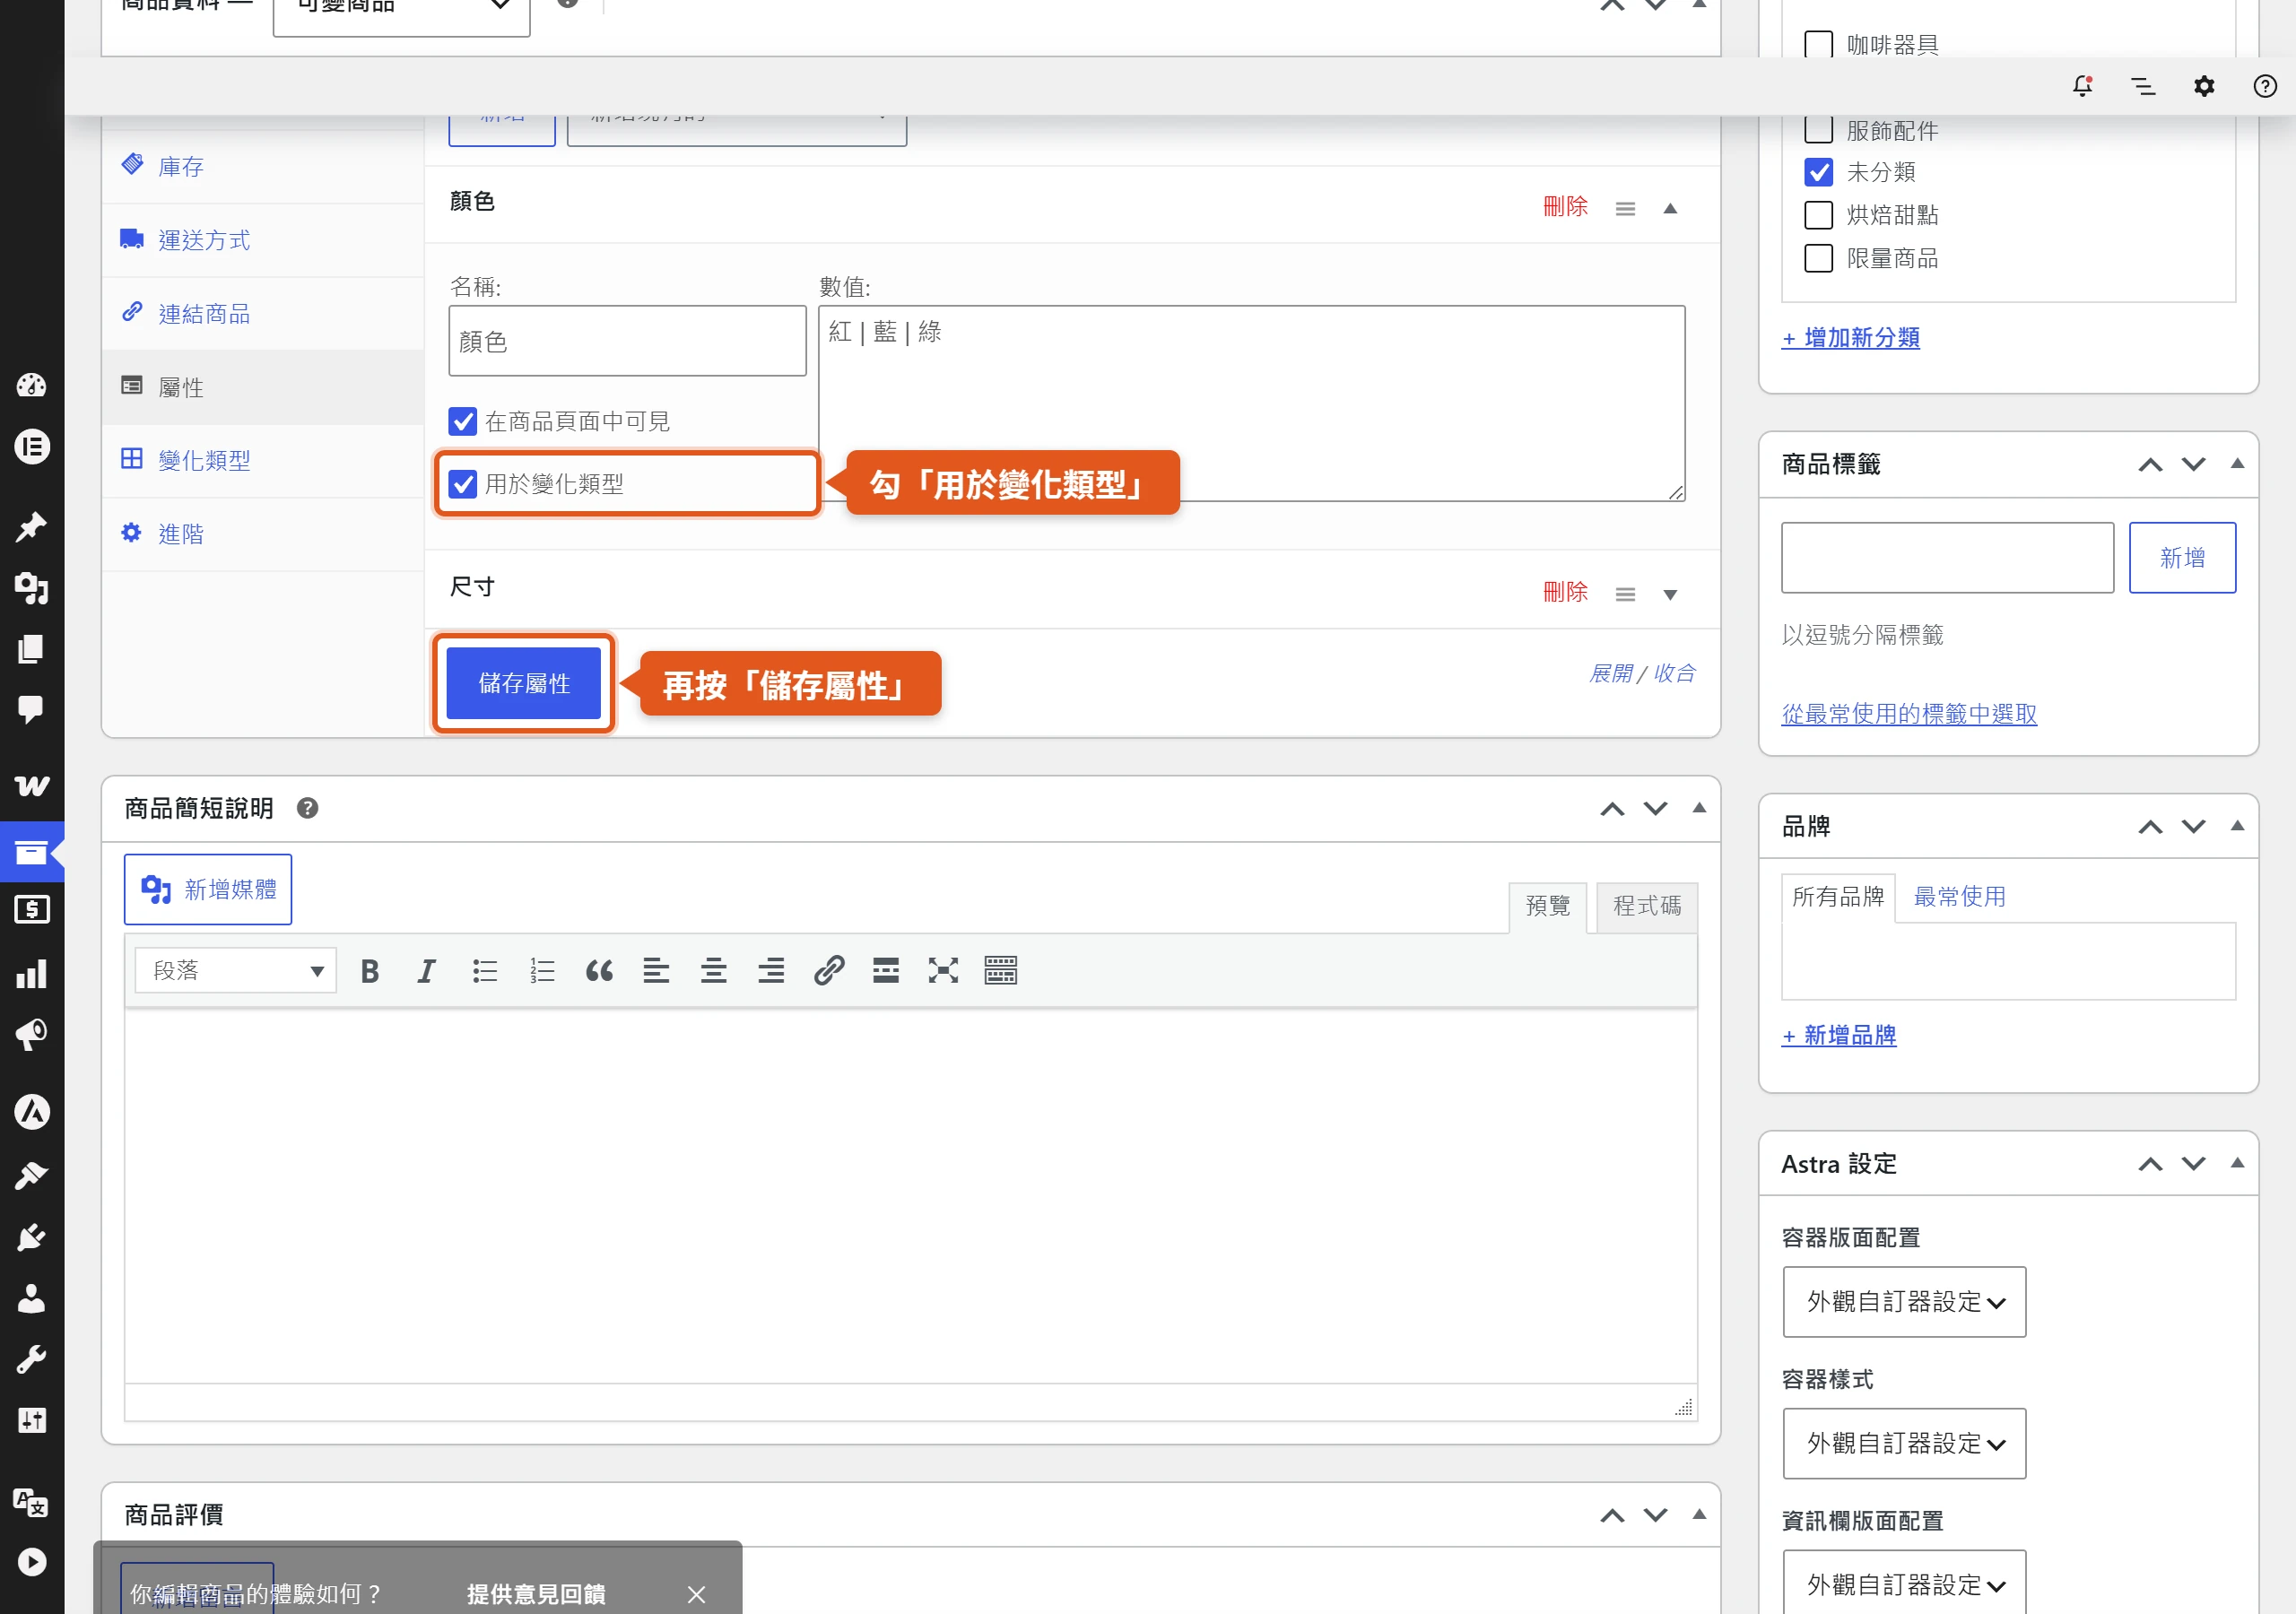The image size is (2296, 1614).
Task: Toggle the editor toolbar rows
Action: tap(1001, 970)
